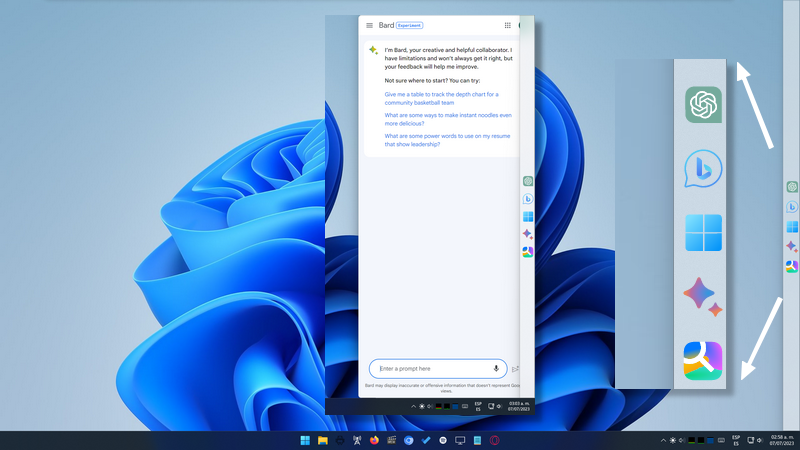Open ESP language switcher on main taskbar
The height and width of the screenshot is (450, 800).
[x=736, y=440]
